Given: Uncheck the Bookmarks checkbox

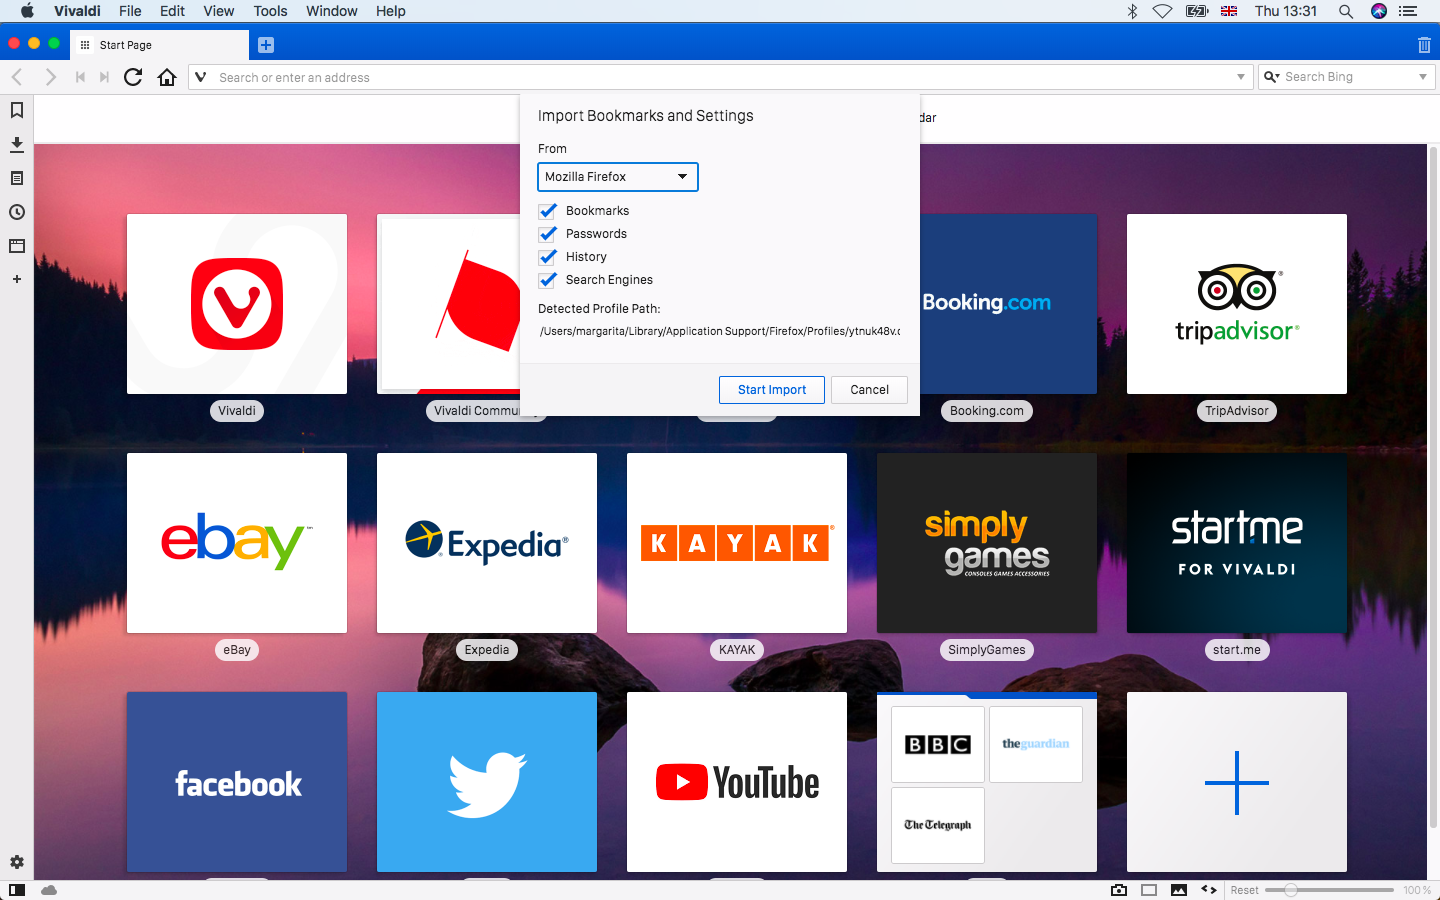Looking at the screenshot, I should (548, 211).
